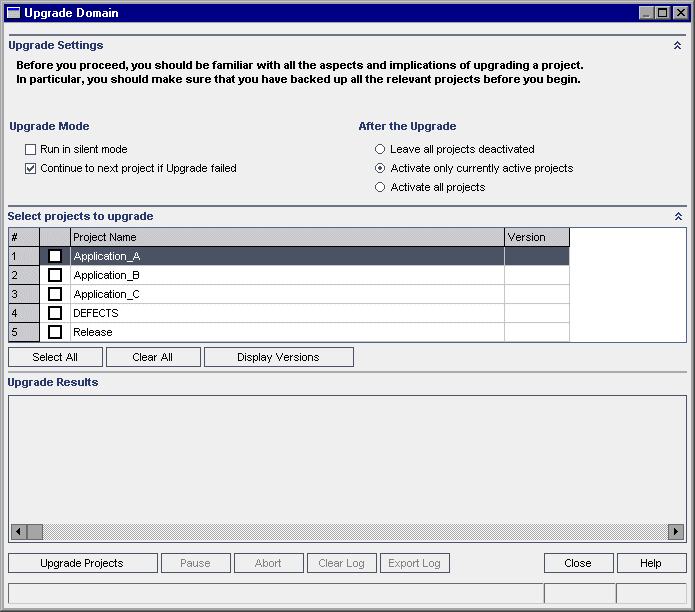Image resolution: width=695 pixels, height=612 pixels.
Task: Start upgrade with Upgrade Projects button
Action: tap(82, 563)
